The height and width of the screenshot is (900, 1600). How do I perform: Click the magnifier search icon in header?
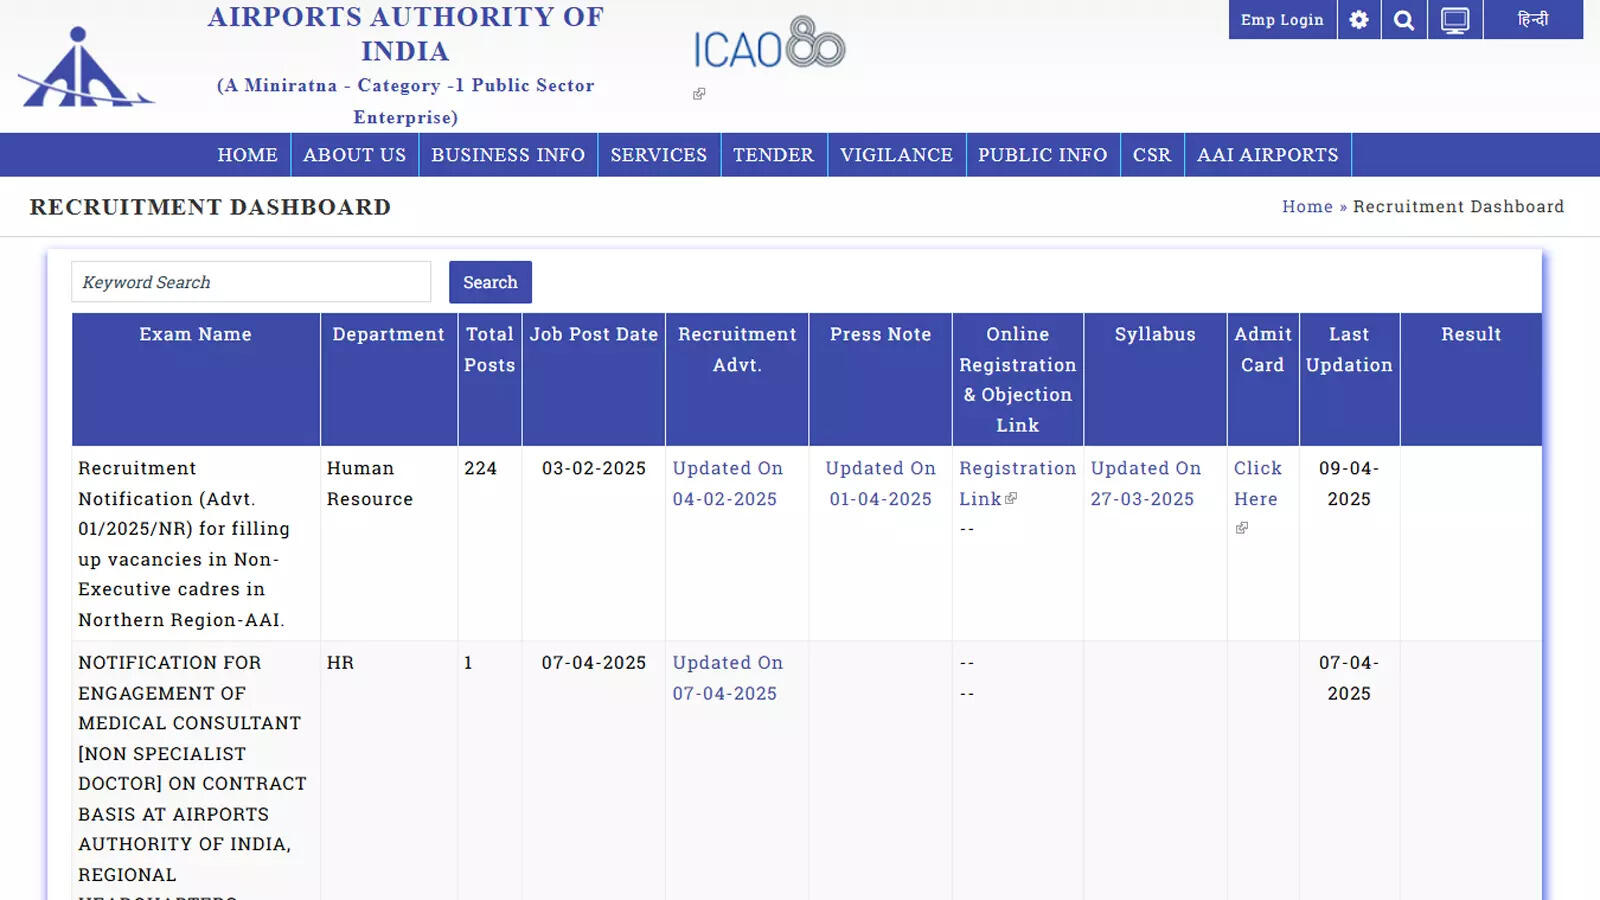click(1404, 20)
